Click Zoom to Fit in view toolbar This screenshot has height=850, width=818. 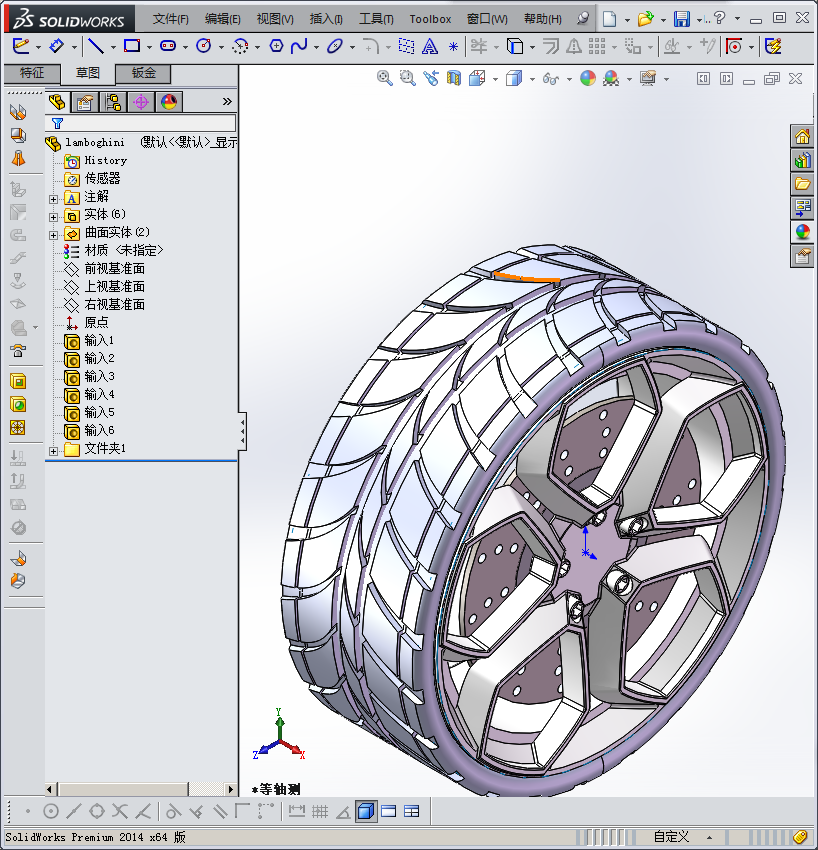tap(384, 79)
